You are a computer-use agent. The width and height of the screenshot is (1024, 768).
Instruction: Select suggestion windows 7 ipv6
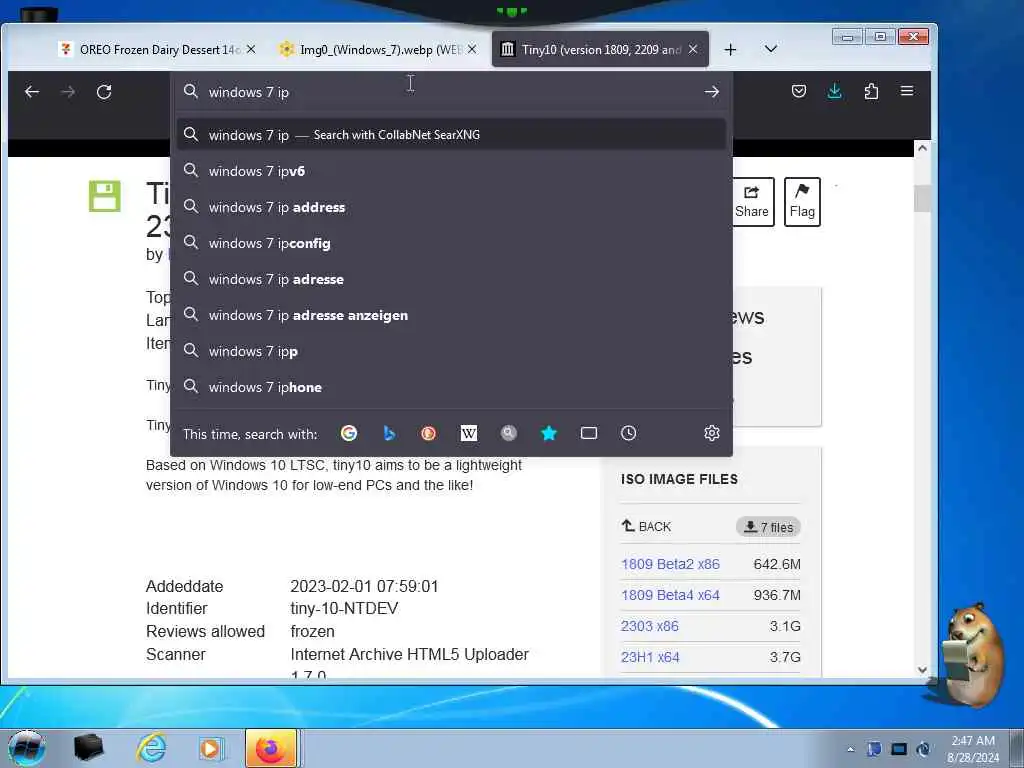451,171
